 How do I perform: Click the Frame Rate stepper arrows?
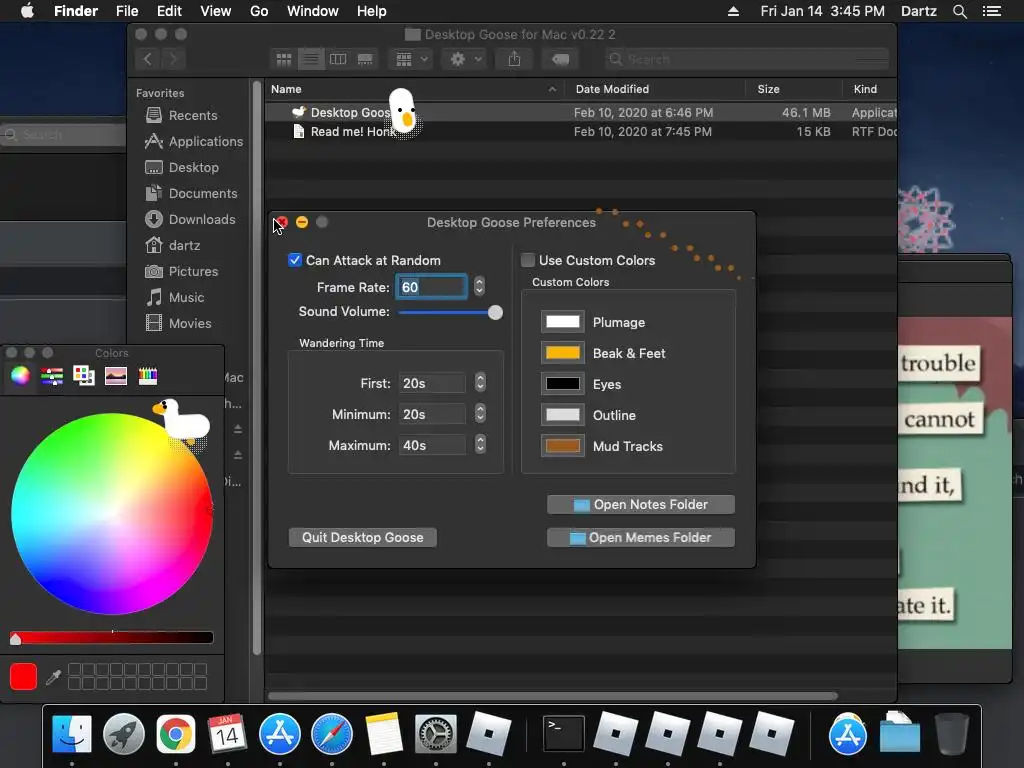479,286
